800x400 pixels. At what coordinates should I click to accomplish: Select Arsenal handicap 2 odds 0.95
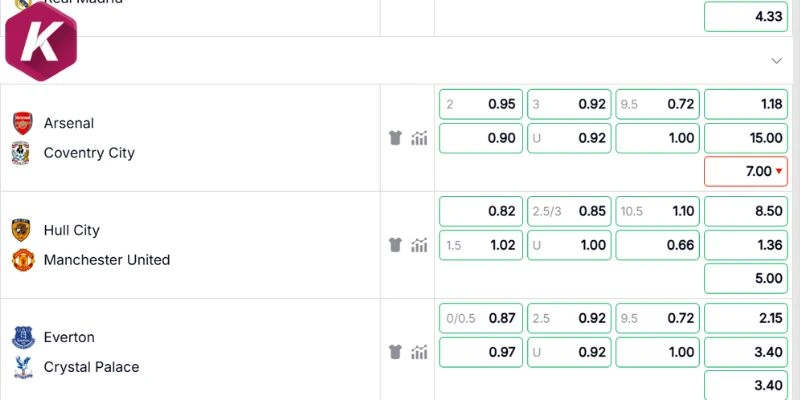click(481, 104)
